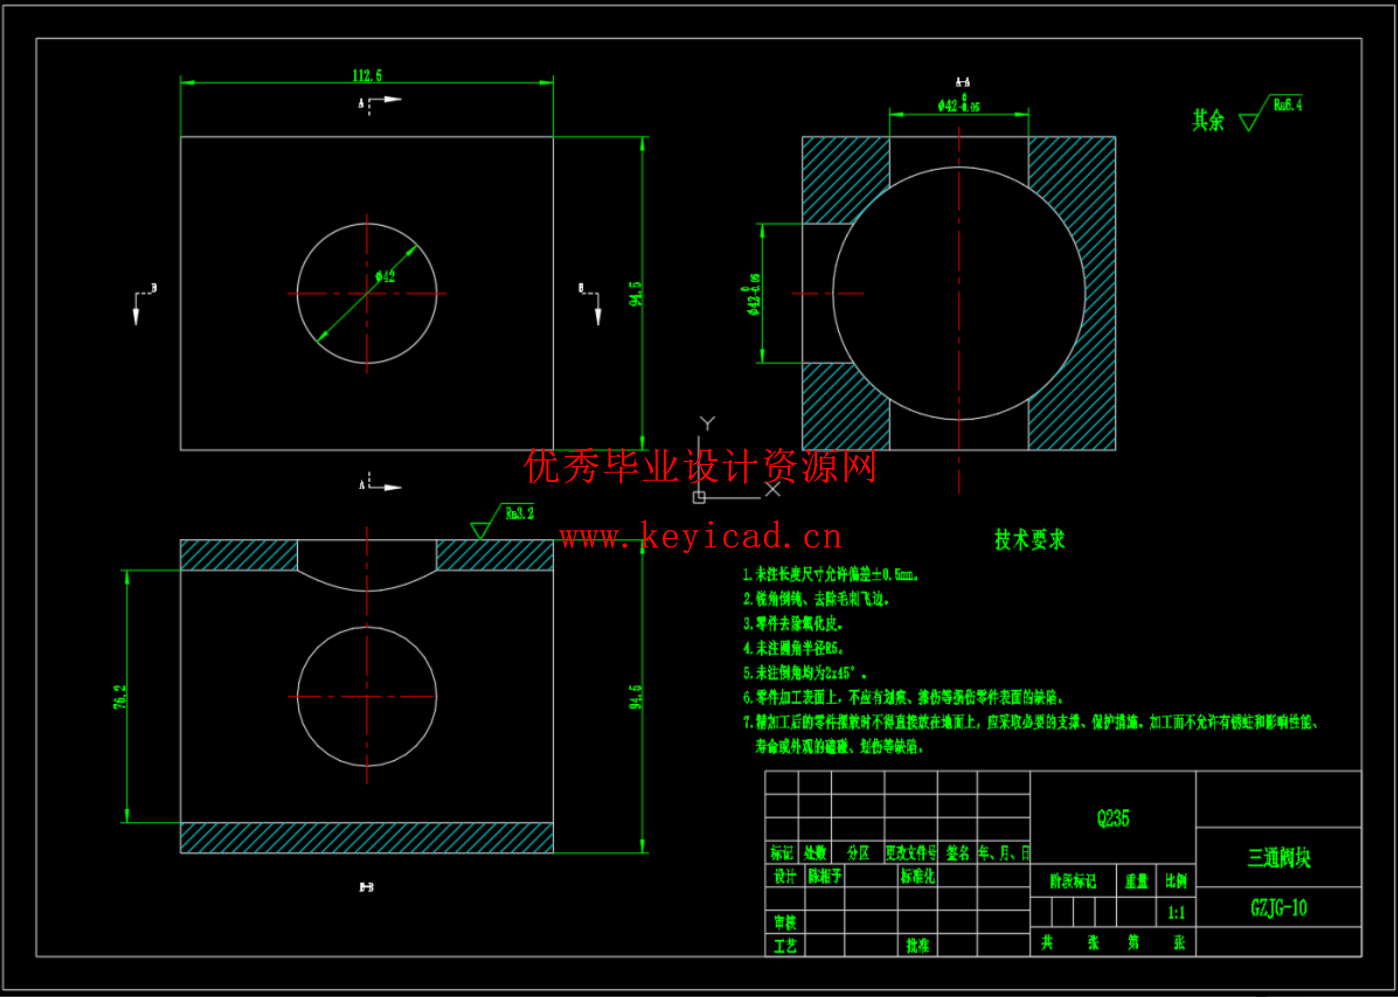This screenshot has height=997, width=1398.
Task: Click the bottom section A arrow marker
Action: click(x=380, y=485)
